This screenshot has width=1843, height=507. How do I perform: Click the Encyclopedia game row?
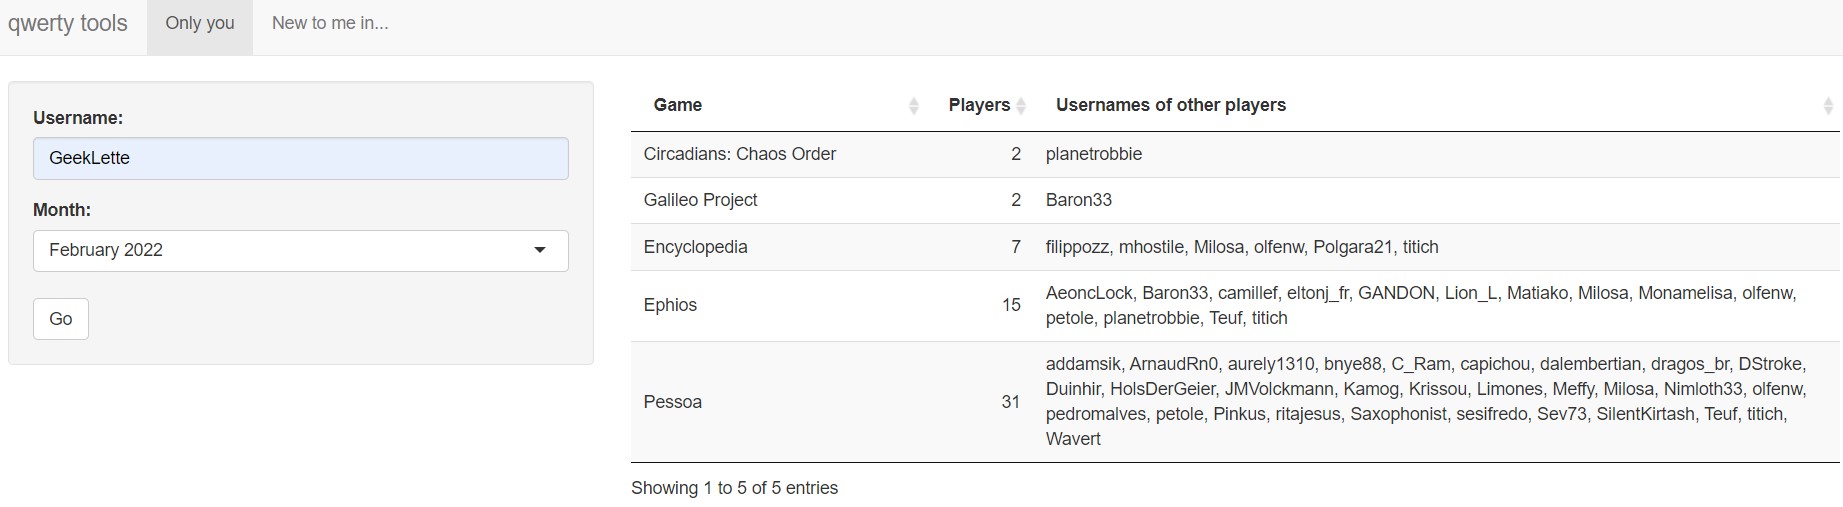pos(695,247)
